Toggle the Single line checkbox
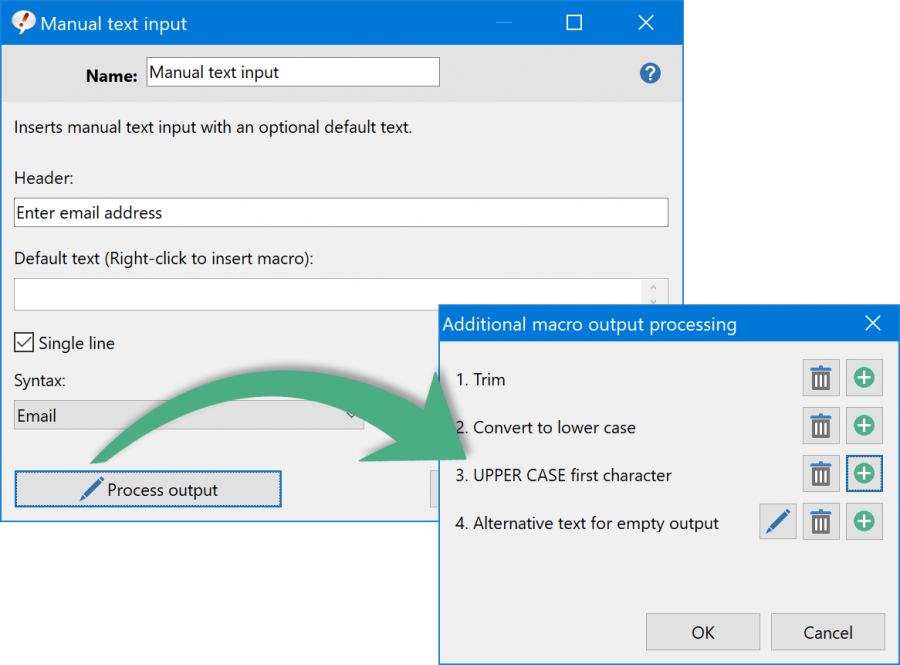This screenshot has width=900, height=665. point(24,343)
